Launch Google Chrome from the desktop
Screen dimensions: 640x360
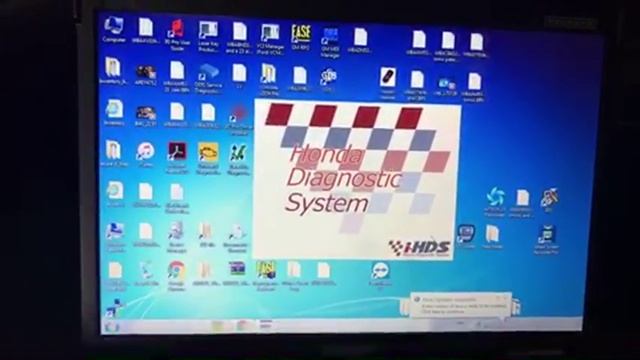176,276
